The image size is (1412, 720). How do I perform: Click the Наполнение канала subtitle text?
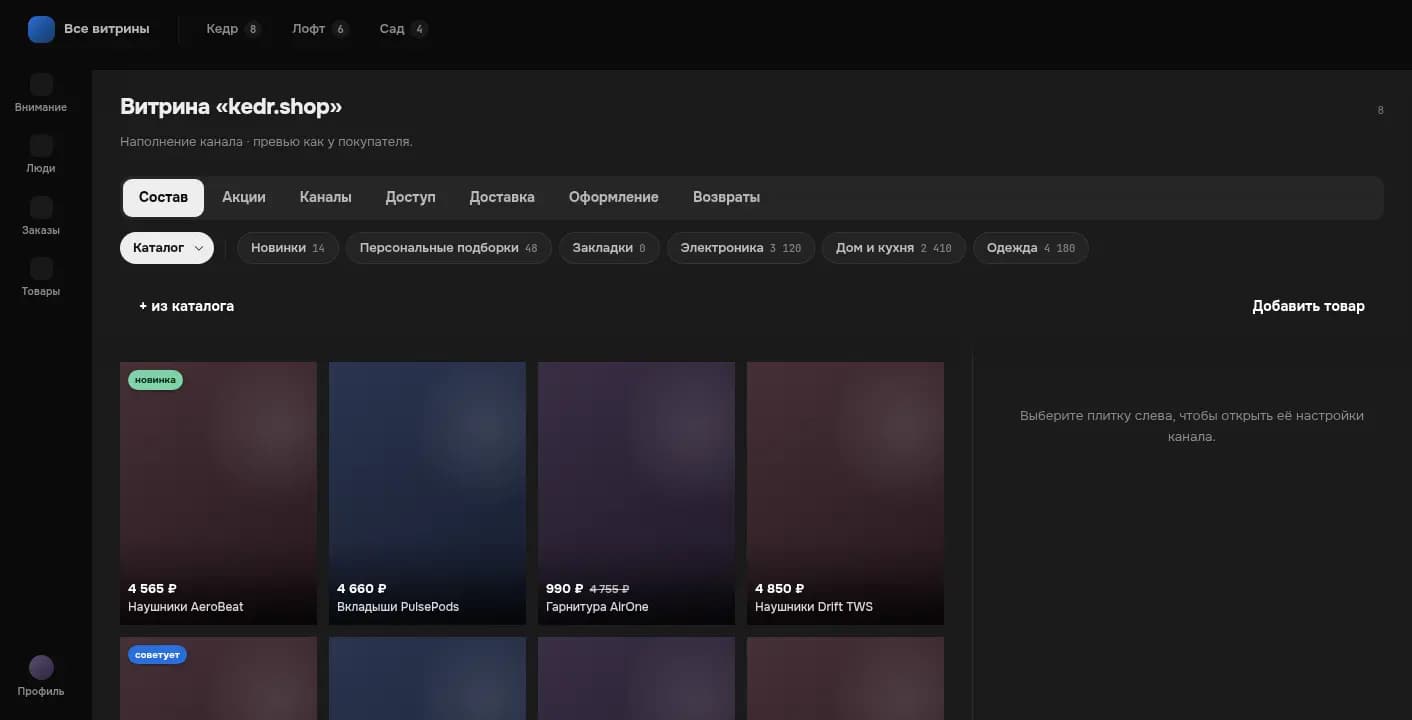pos(266,142)
